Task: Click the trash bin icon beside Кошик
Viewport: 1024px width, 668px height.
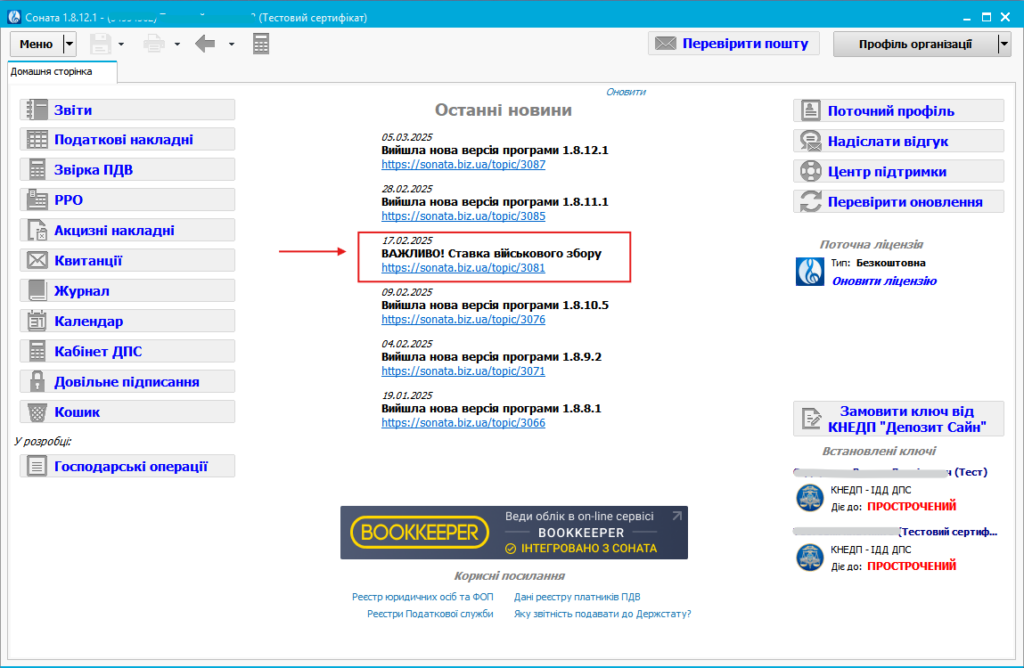Action: coord(37,412)
